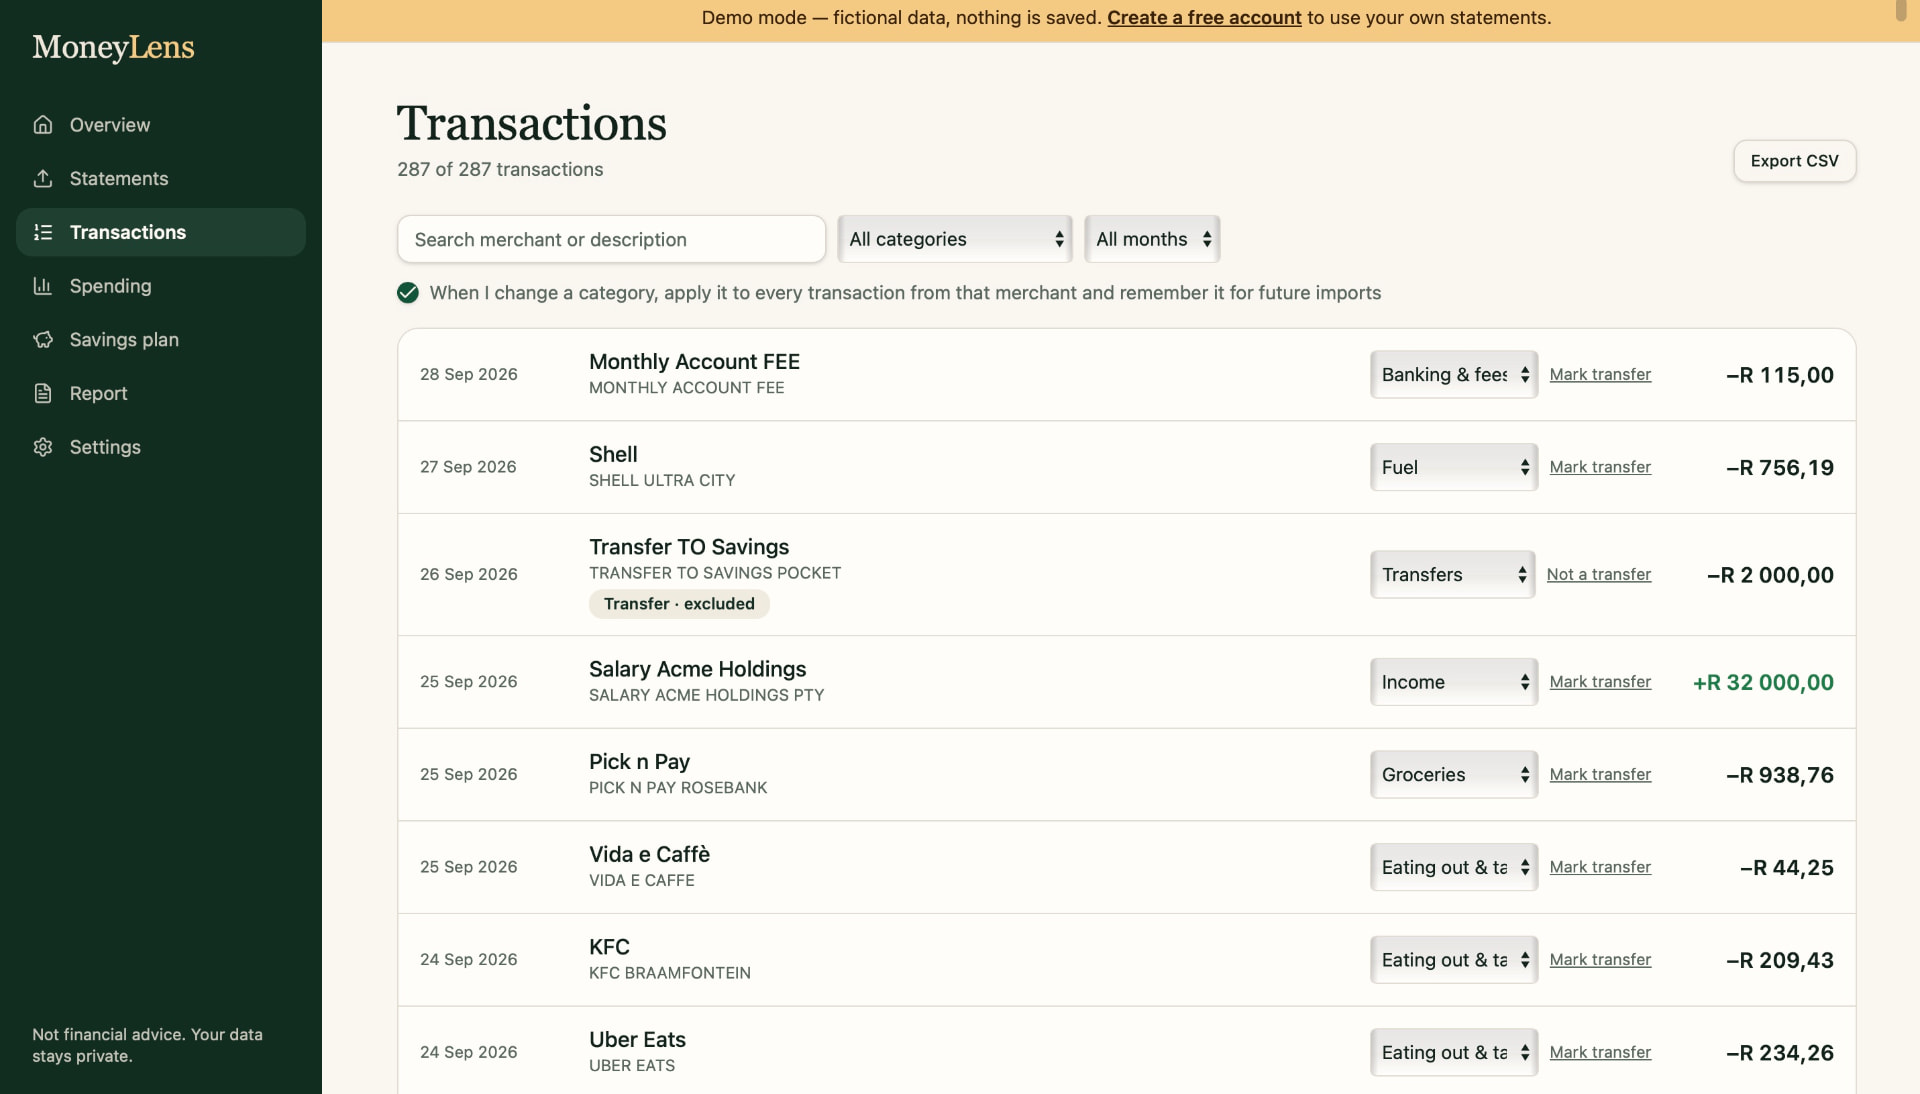Open category dropdown for Vida e Caffè
This screenshot has height=1094, width=1920.
1454,867
